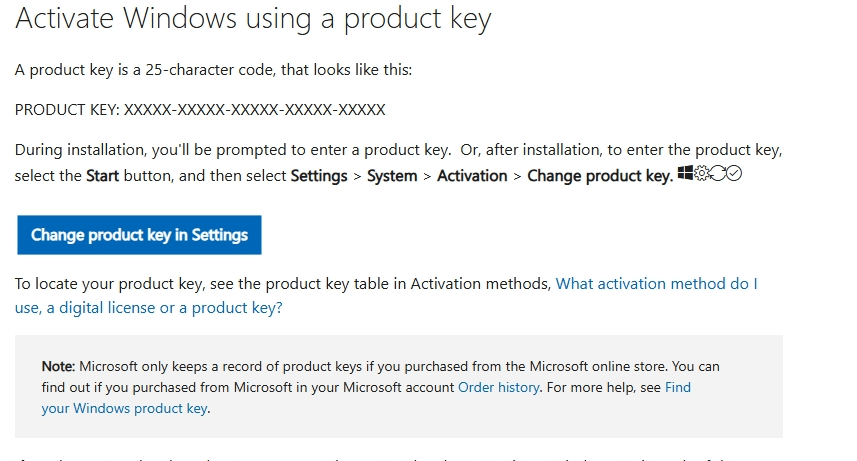Open the 'What activation method do I use' link
Image resolution: width=857 pixels, height=461 pixels.
656,284
